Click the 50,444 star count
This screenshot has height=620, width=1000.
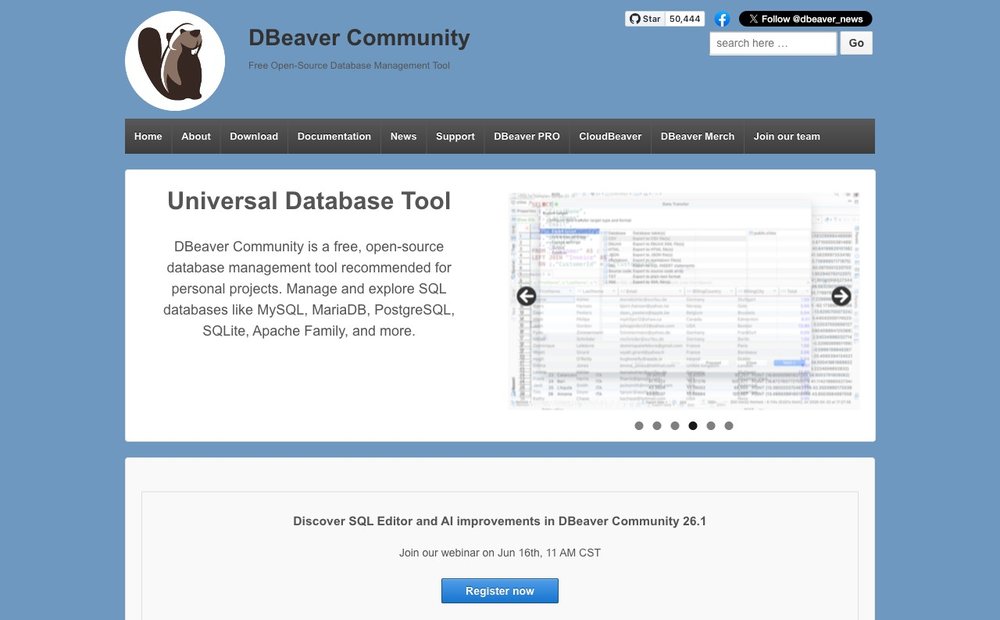tap(685, 19)
